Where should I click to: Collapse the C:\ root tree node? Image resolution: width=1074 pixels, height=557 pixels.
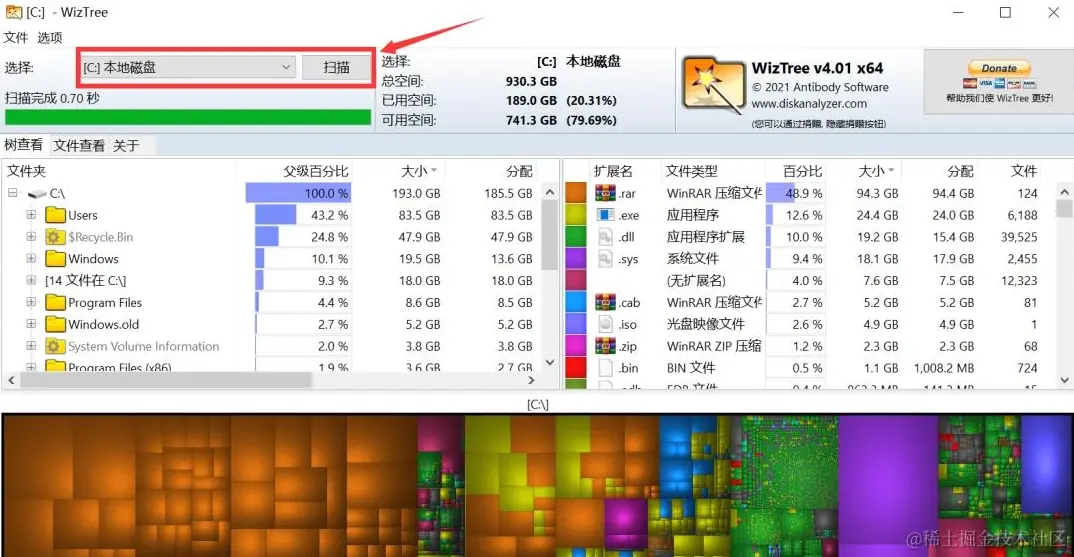[12, 193]
